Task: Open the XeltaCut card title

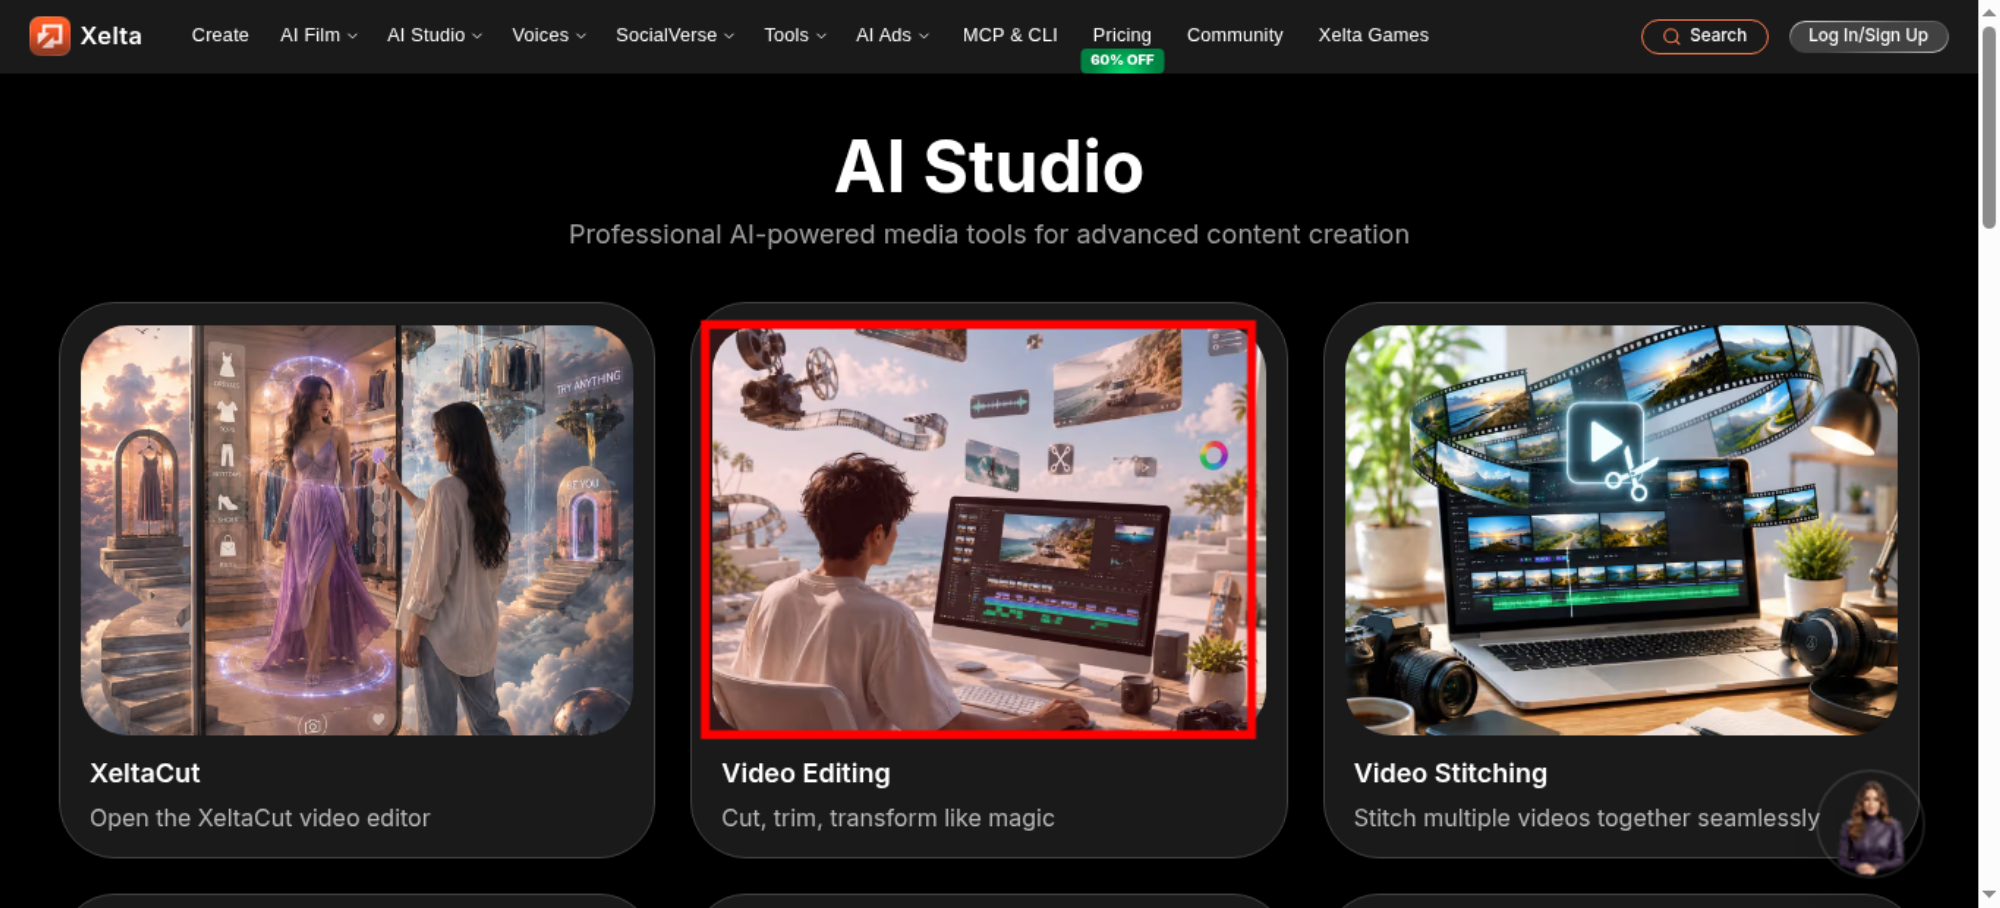Action: (145, 773)
